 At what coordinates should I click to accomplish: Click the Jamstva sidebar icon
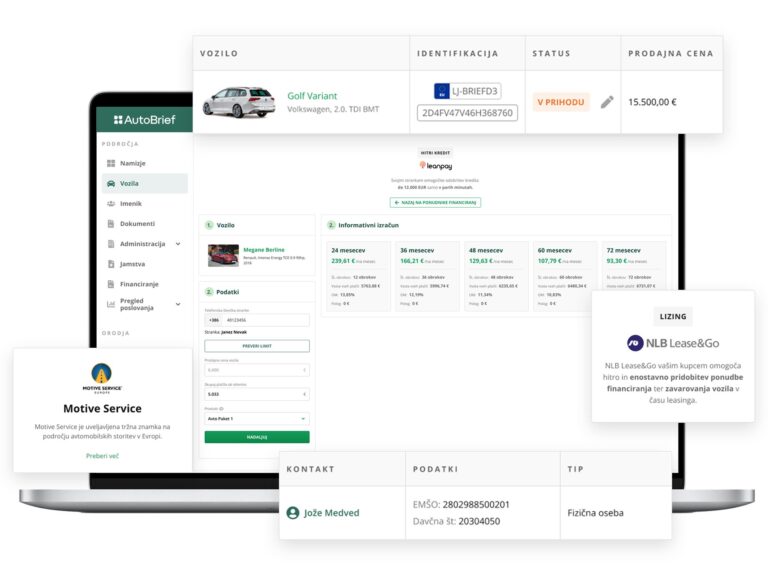pos(110,264)
